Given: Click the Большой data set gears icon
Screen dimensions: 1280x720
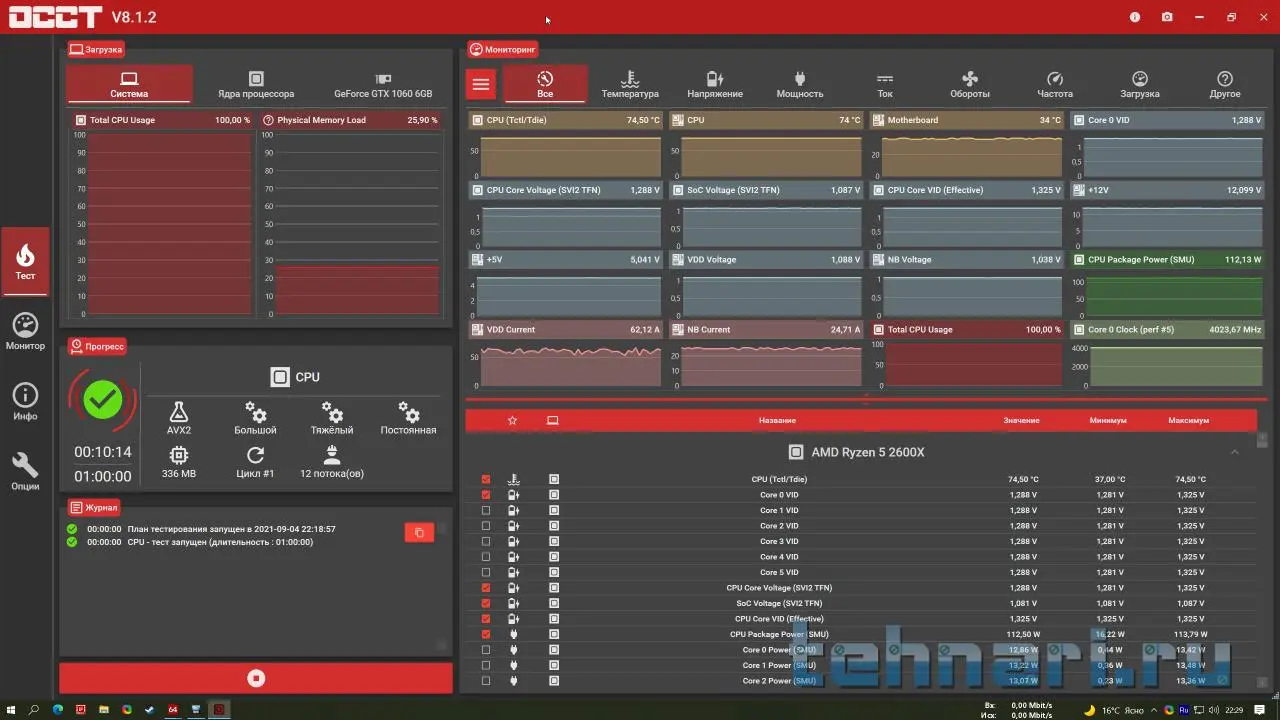Looking at the screenshot, I should pyautogui.click(x=256, y=412).
